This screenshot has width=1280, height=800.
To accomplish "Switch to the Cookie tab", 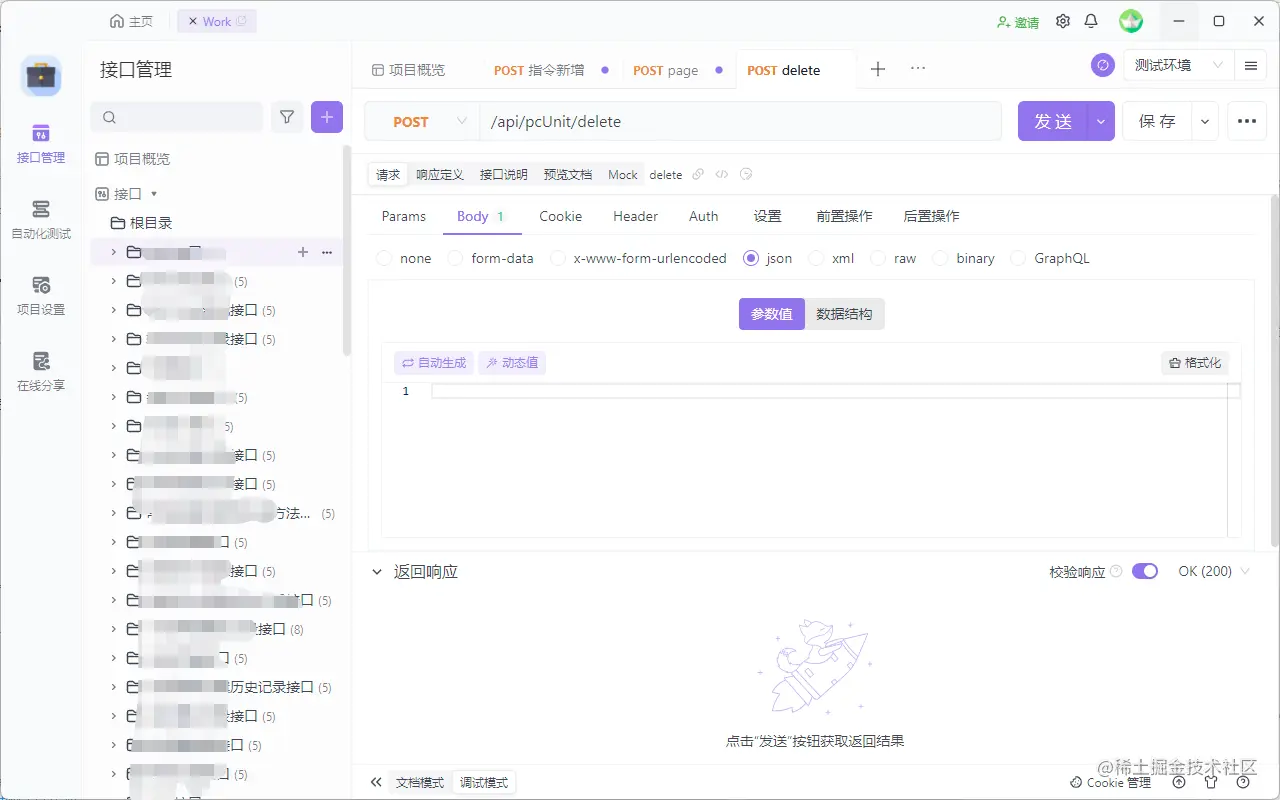I will pos(561,216).
